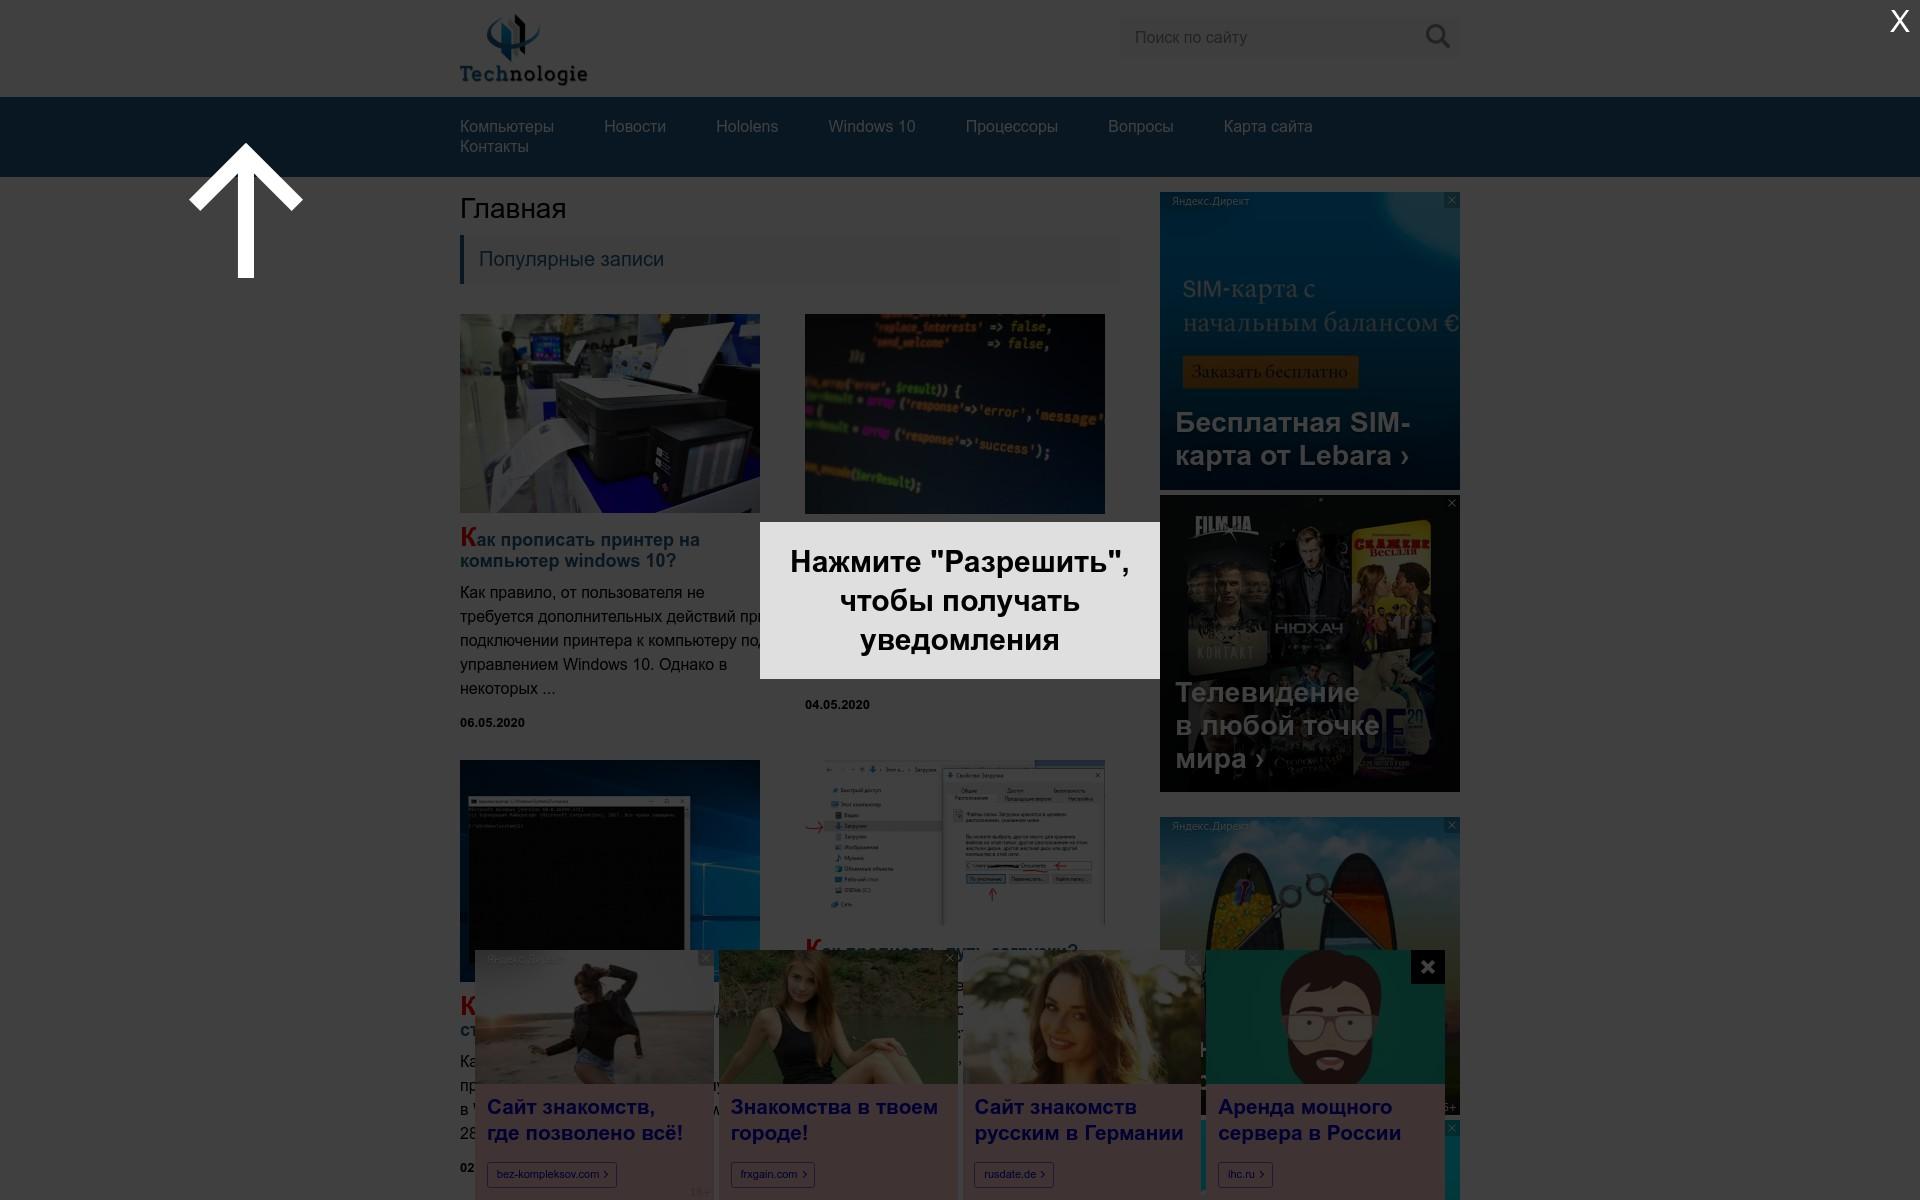Open the ihc.ru ad link
The height and width of the screenshot is (1200, 1920).
coord(1244,1174)
